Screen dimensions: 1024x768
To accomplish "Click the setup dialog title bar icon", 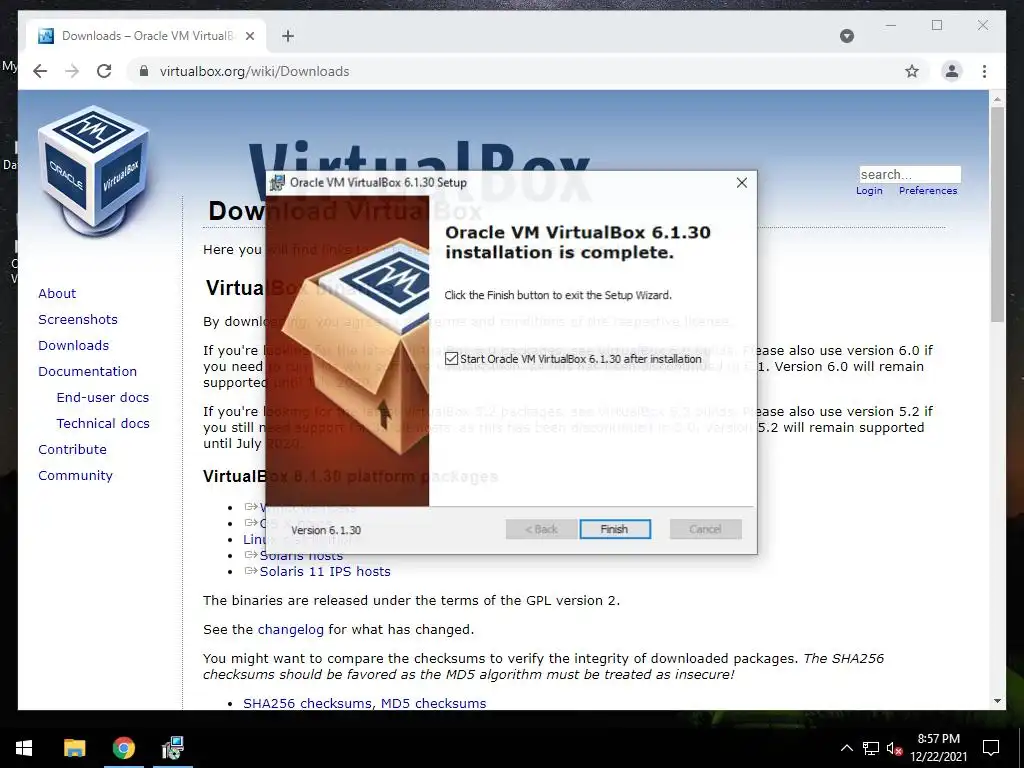I will click(278, 183).
